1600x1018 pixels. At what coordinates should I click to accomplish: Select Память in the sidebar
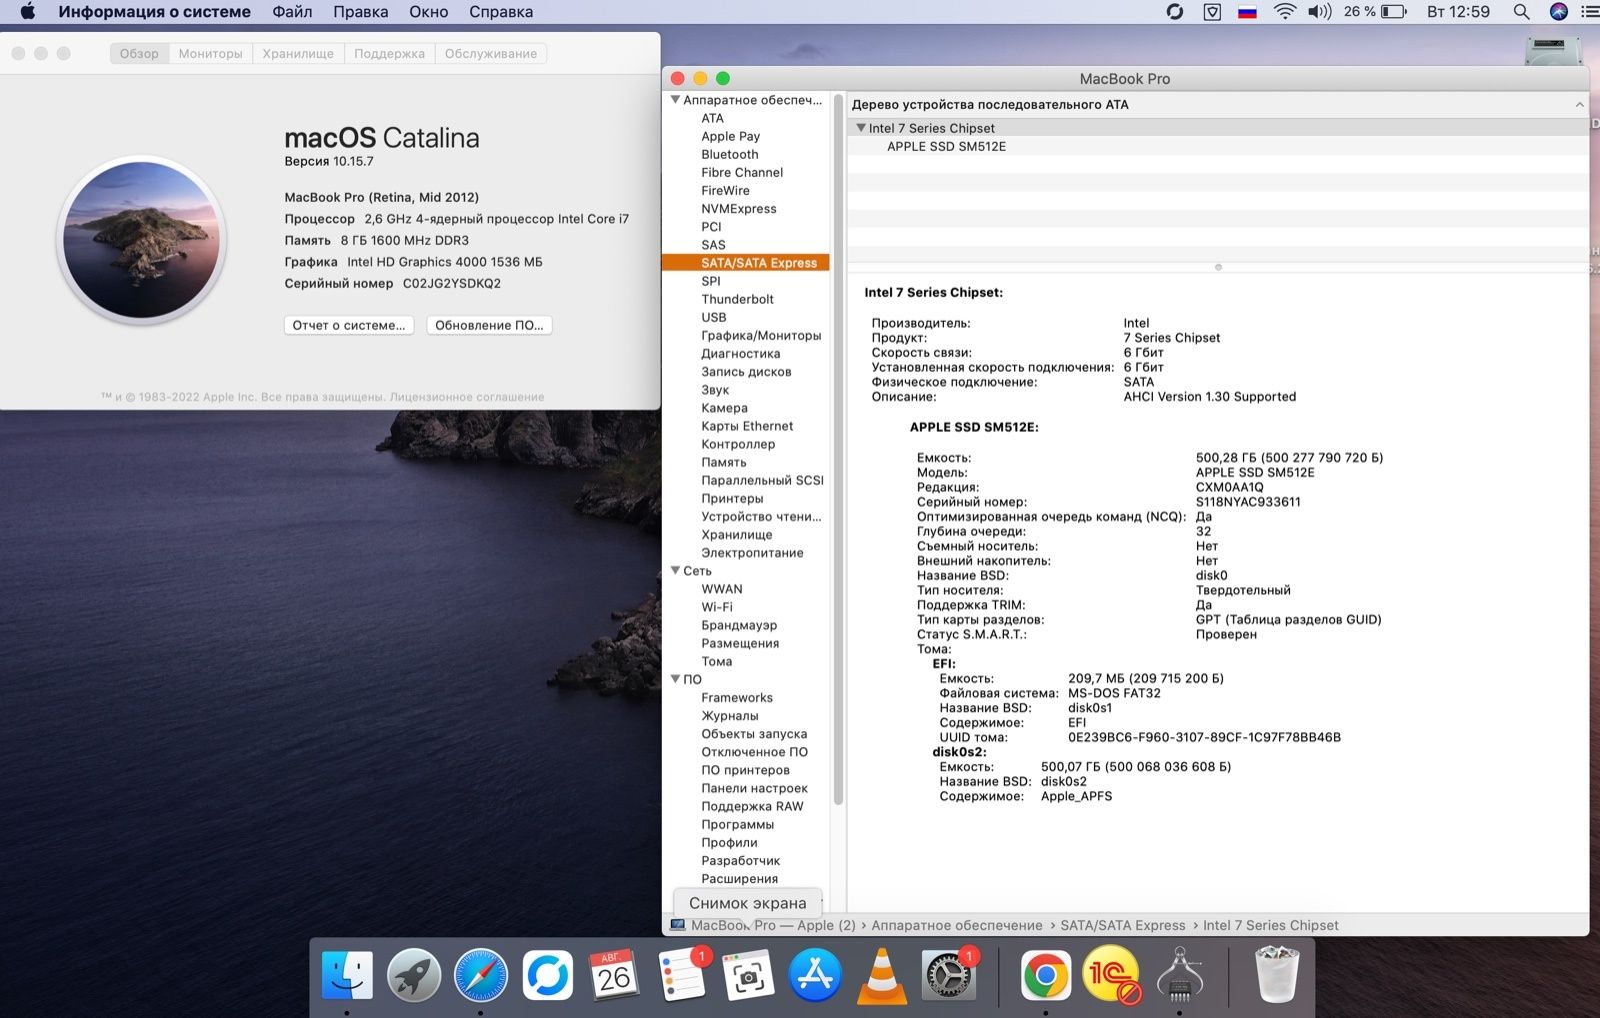724,462
